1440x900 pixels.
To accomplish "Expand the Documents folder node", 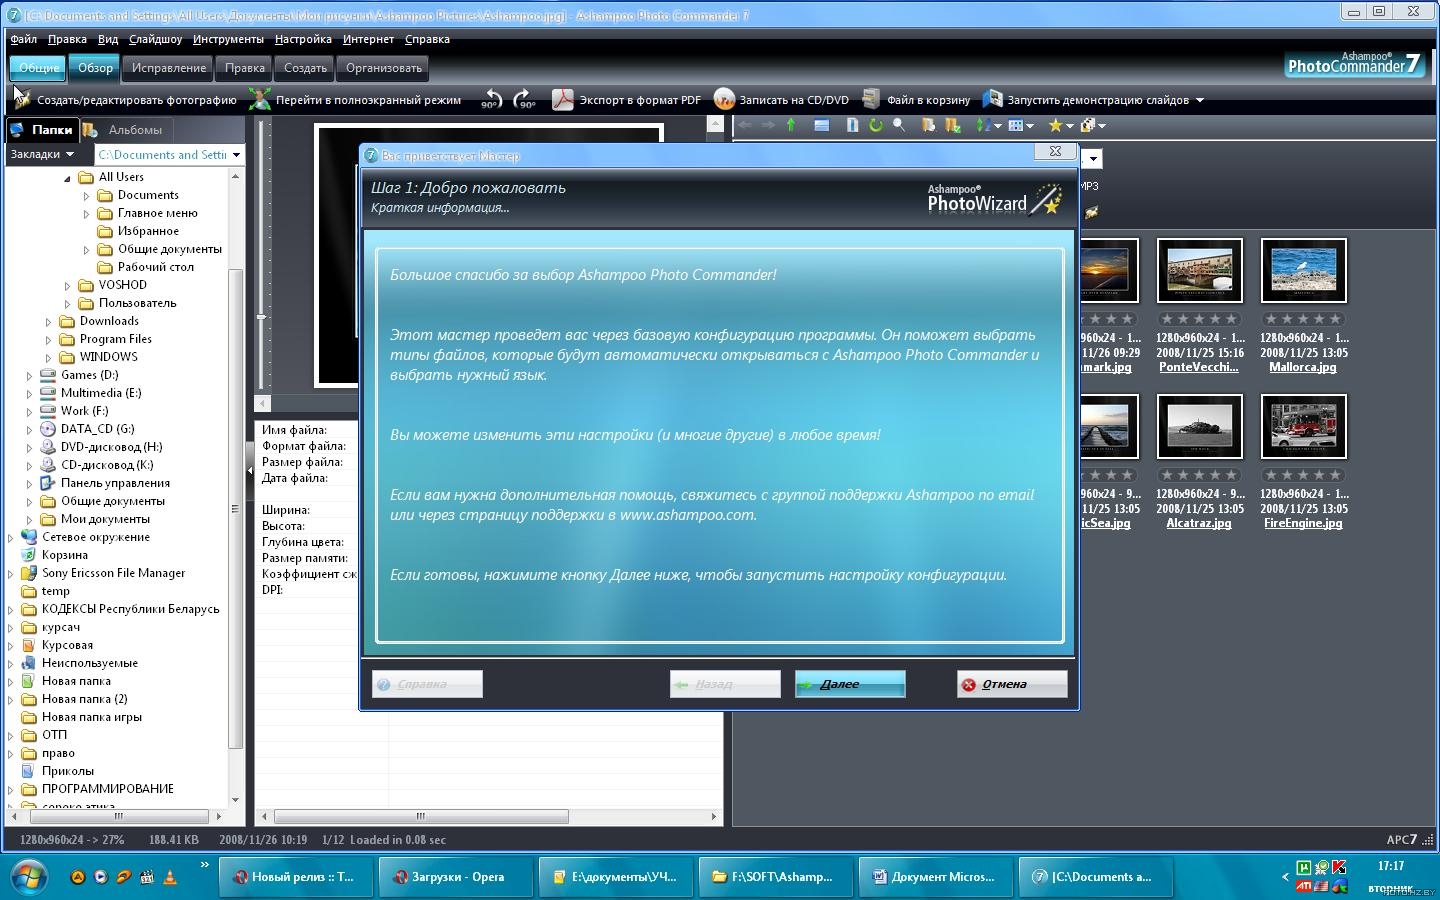I will pos(86,196).
